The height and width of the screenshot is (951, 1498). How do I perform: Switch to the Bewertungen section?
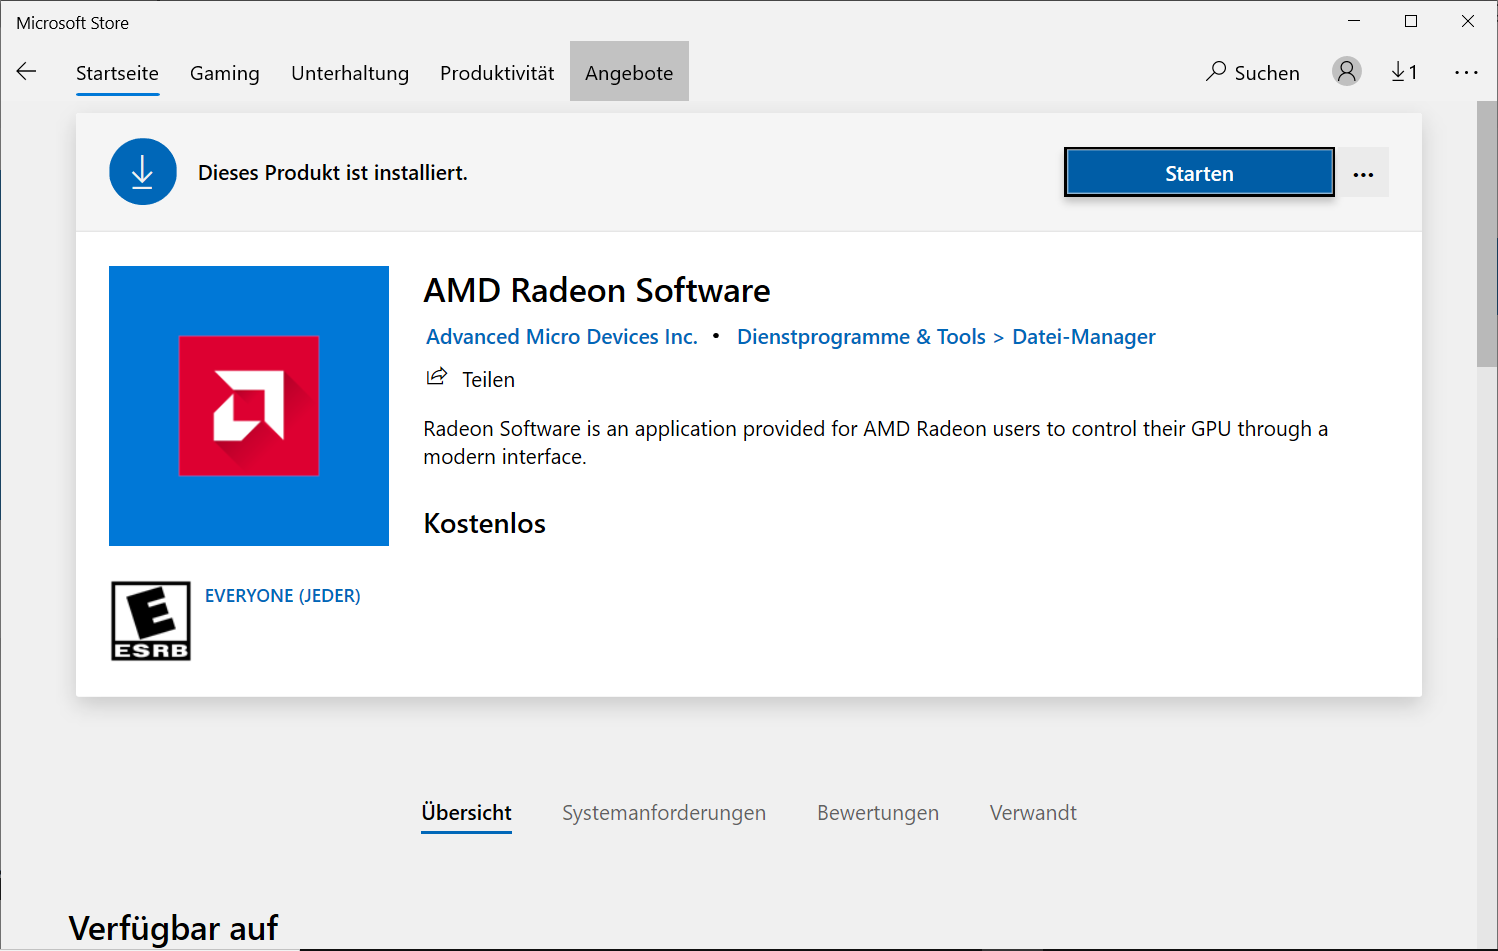[x=878, y=813]
